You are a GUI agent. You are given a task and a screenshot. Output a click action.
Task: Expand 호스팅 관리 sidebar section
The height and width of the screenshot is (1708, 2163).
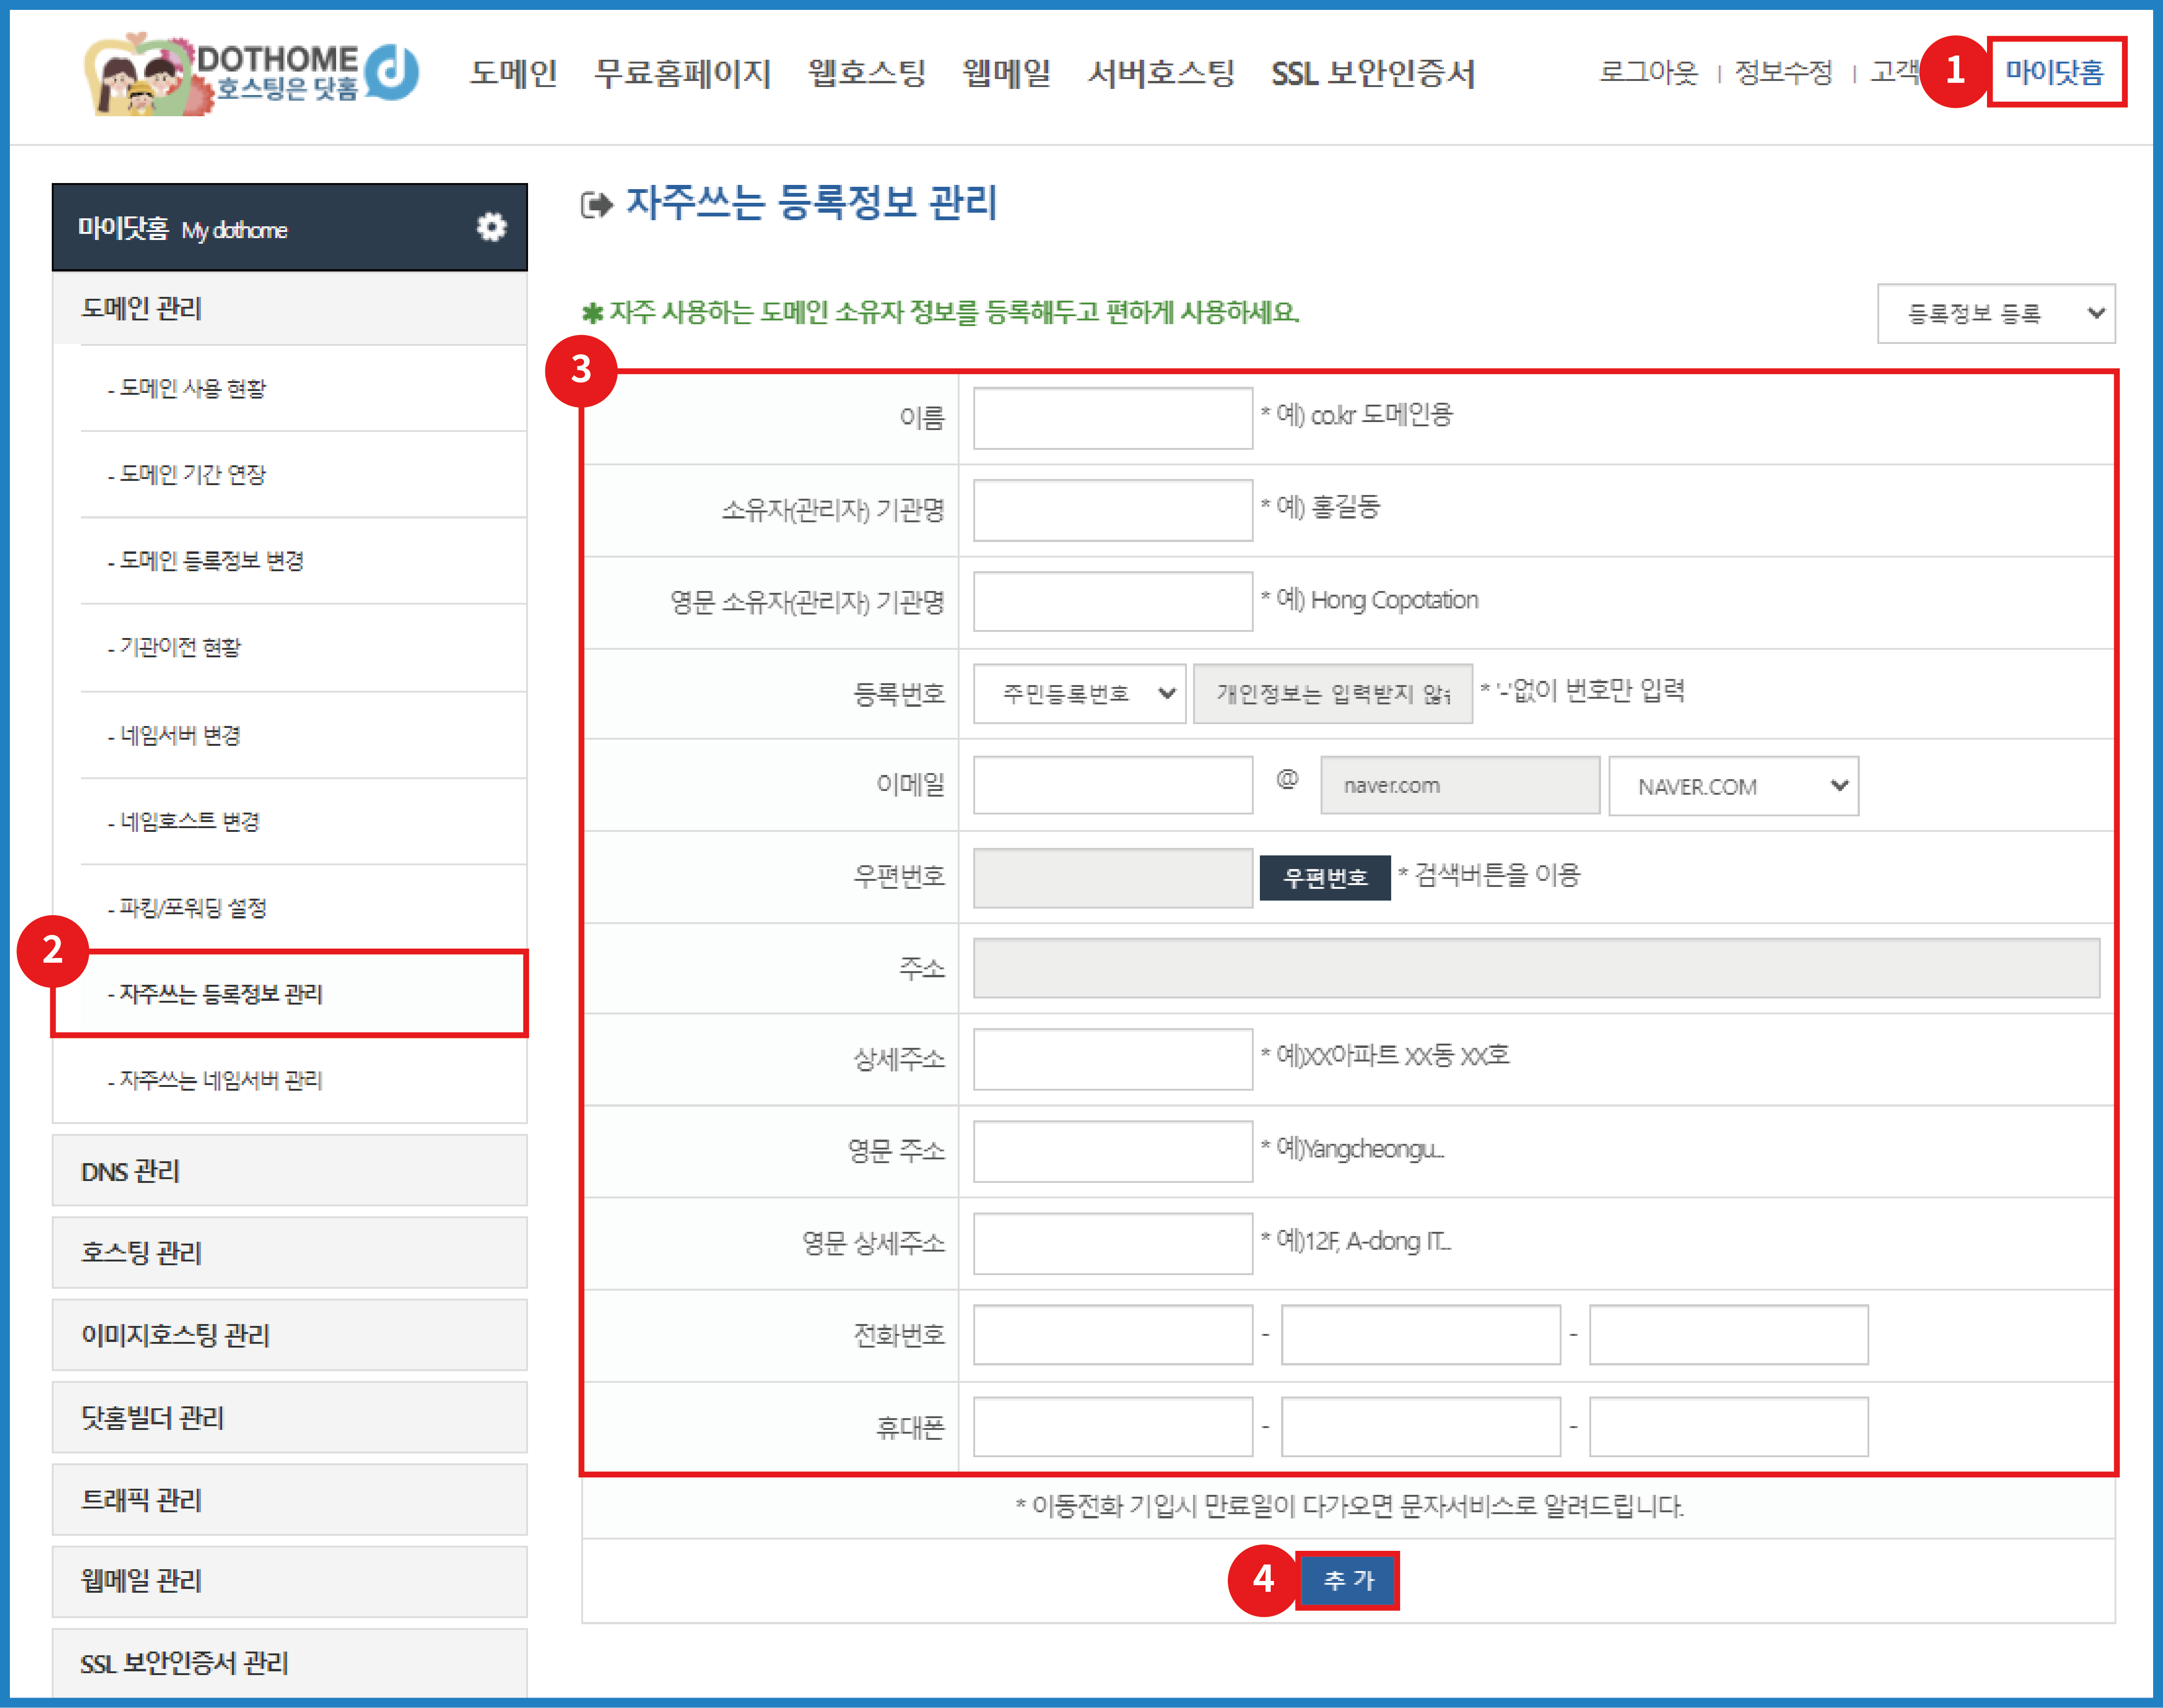(x=141, y=1253)
